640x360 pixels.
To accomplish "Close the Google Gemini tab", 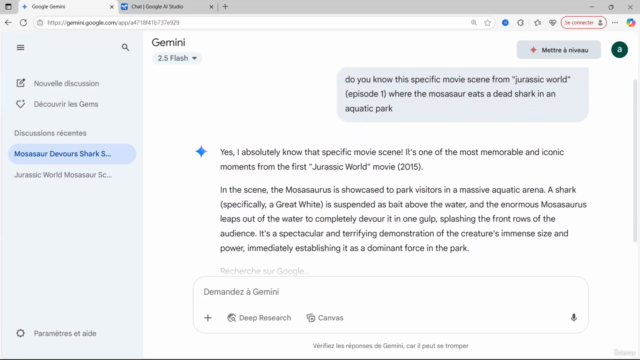I will pyautogui.click(x=111, y=7).
